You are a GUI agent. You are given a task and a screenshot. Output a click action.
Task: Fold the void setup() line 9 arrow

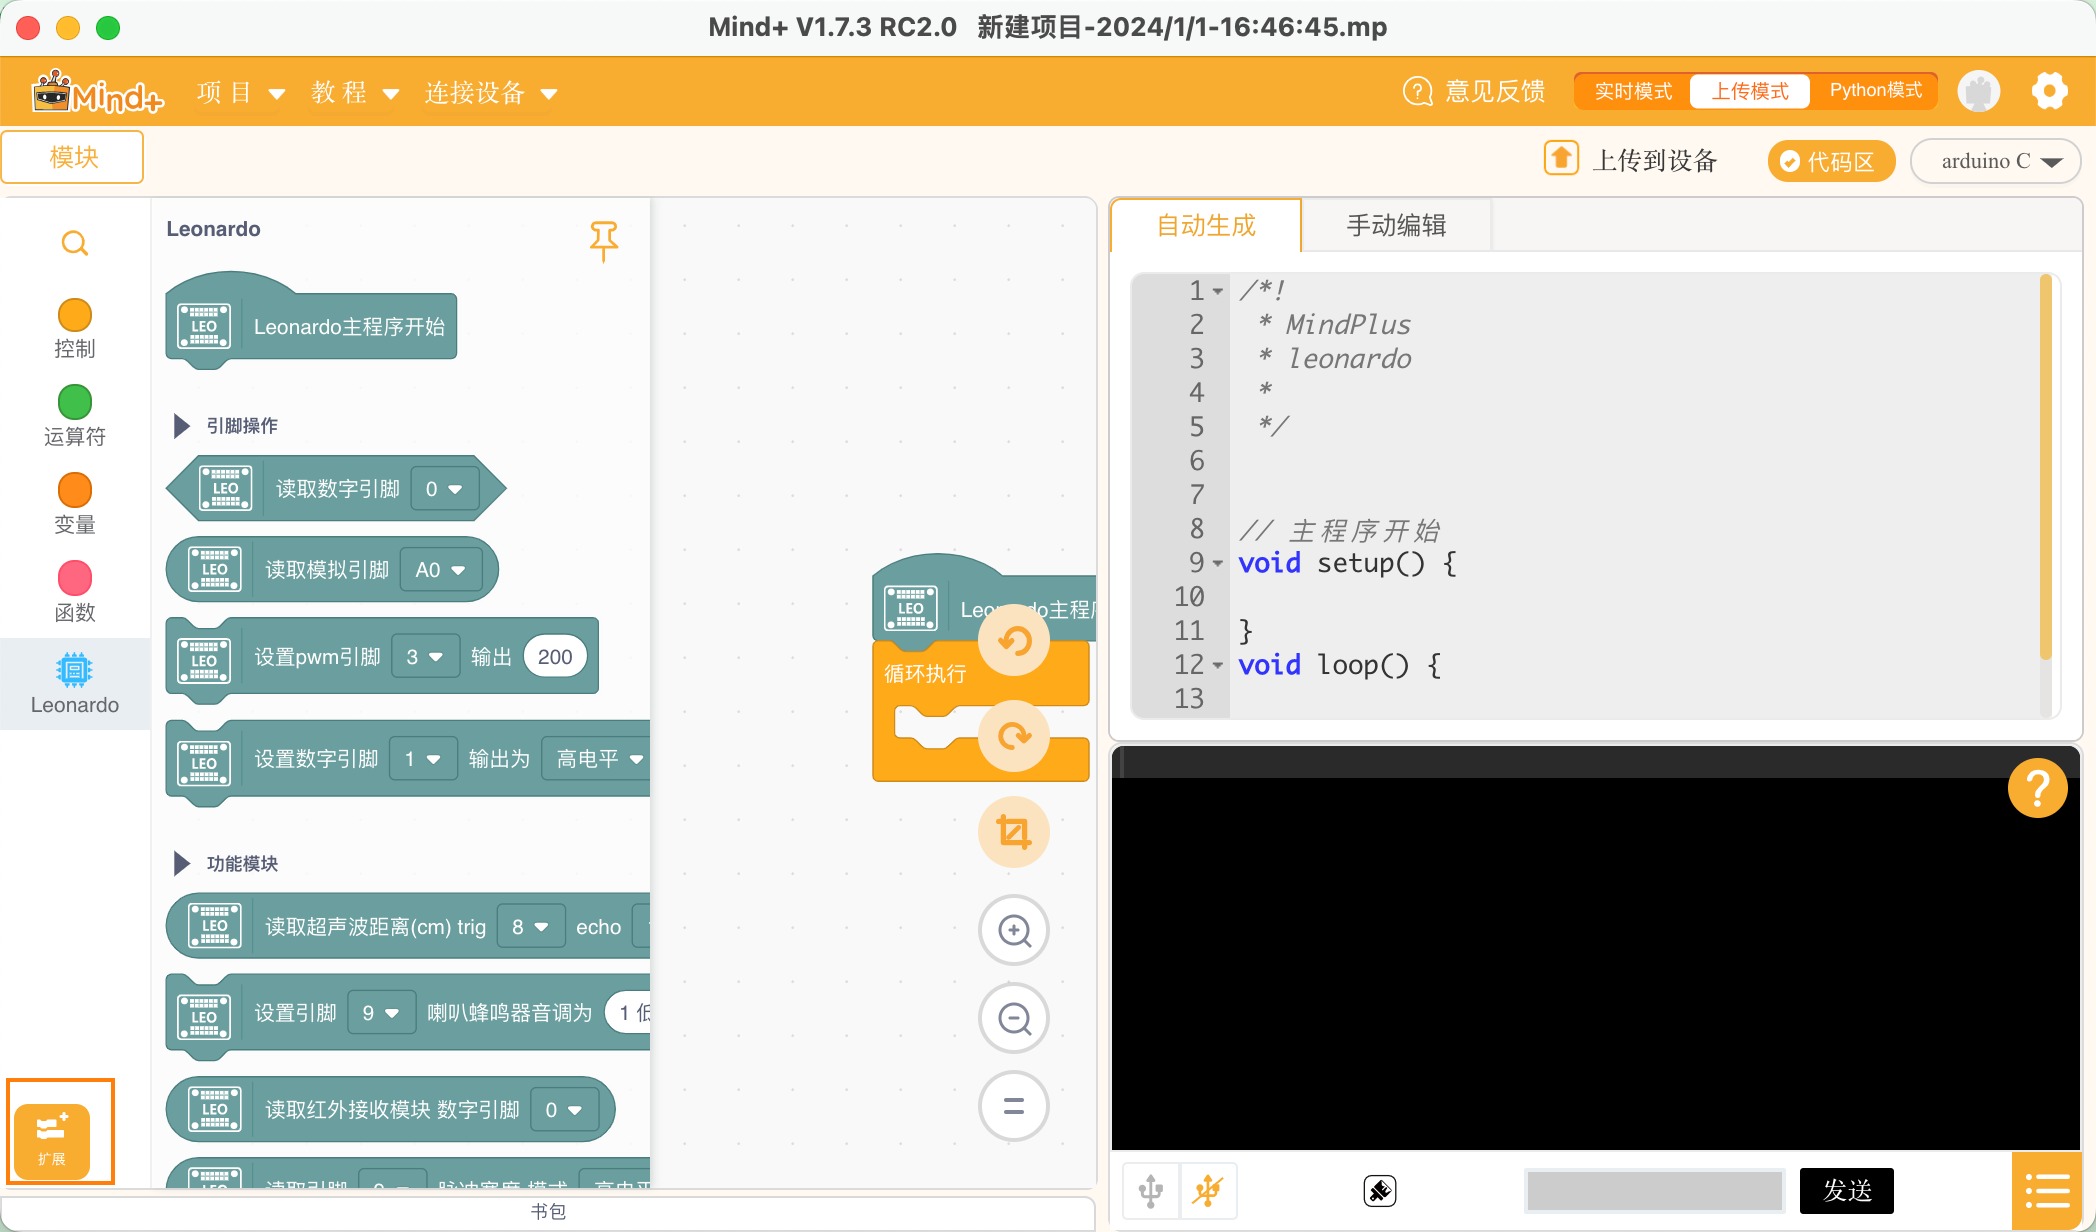(x=1218, y=563)
